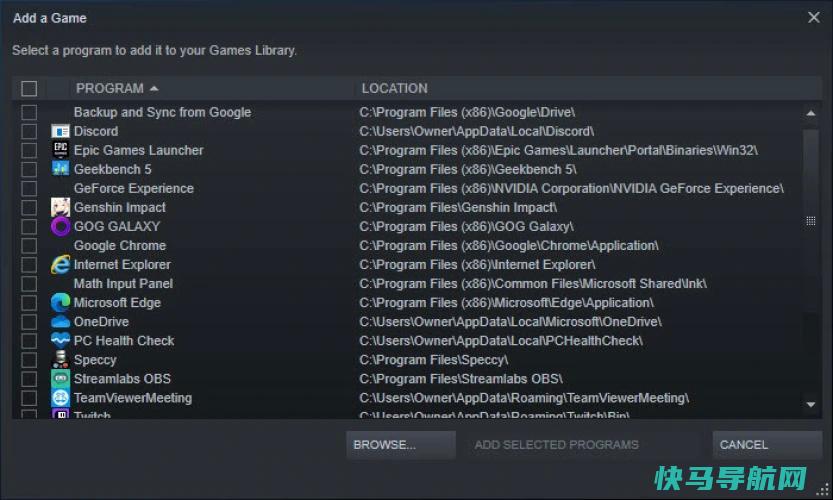This screenshot has width=833, height=500.
Task: Check the Genshin Impact checkbox
Action: [29, 208]
